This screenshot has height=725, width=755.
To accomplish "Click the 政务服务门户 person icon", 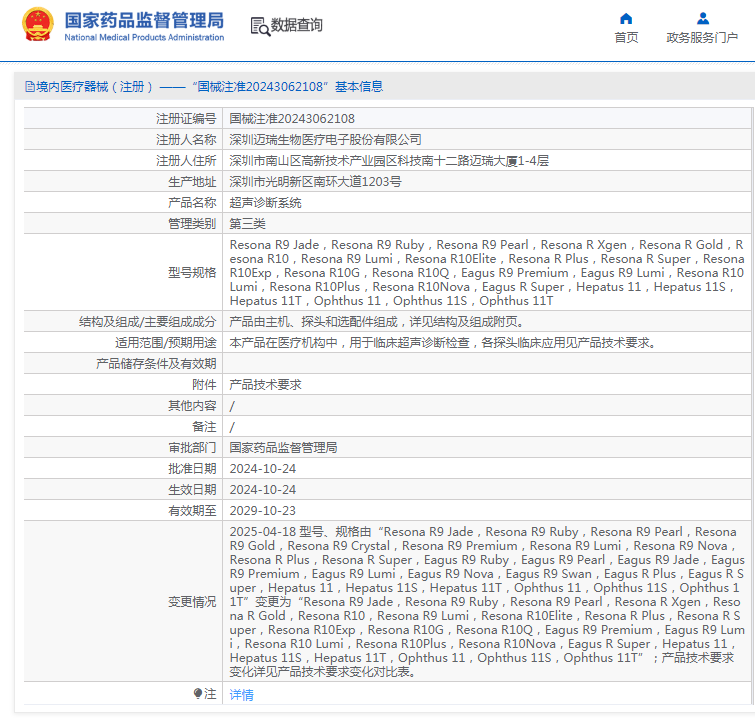I will (x=703, y=19).
